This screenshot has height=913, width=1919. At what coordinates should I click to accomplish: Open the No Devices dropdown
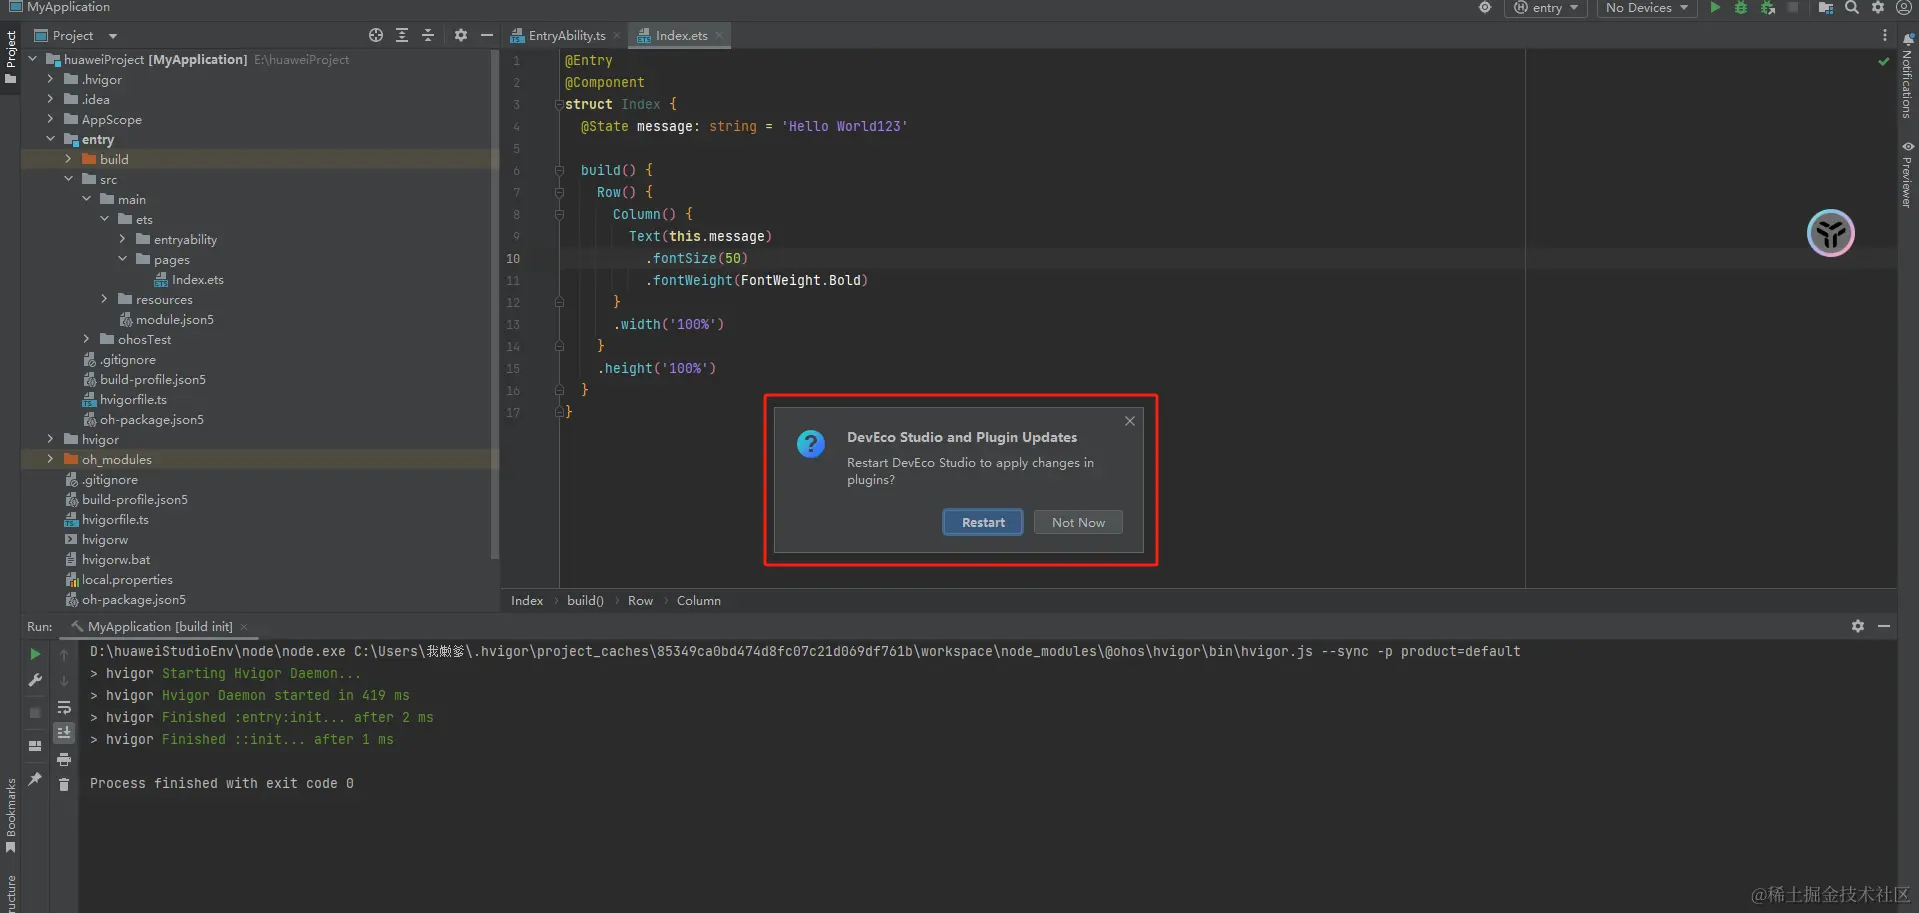click(1646, 8)
